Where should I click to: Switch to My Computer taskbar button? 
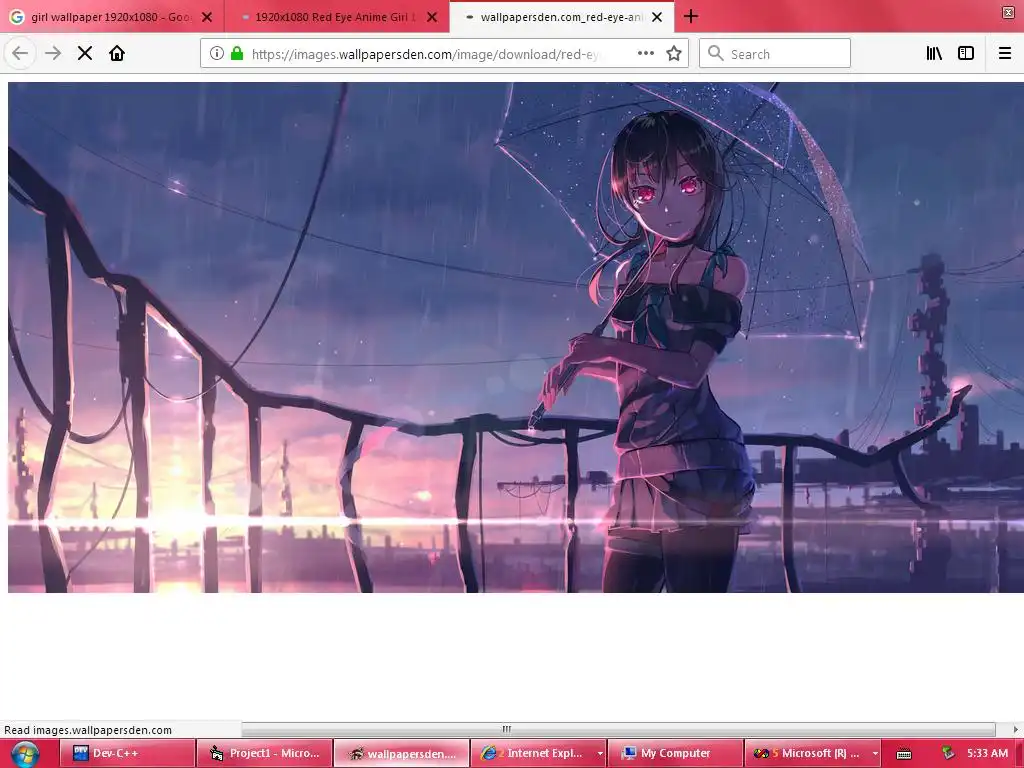pos(675,753)
